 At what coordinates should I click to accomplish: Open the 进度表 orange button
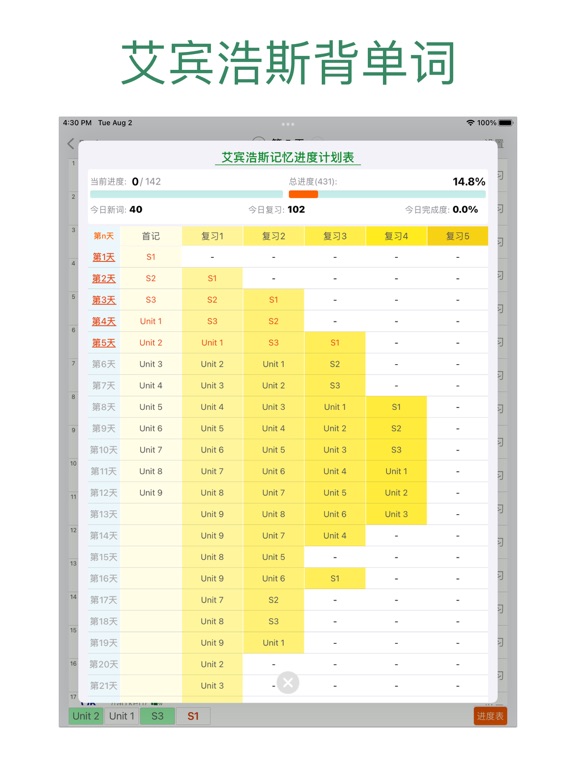click(x=490, y=716)
